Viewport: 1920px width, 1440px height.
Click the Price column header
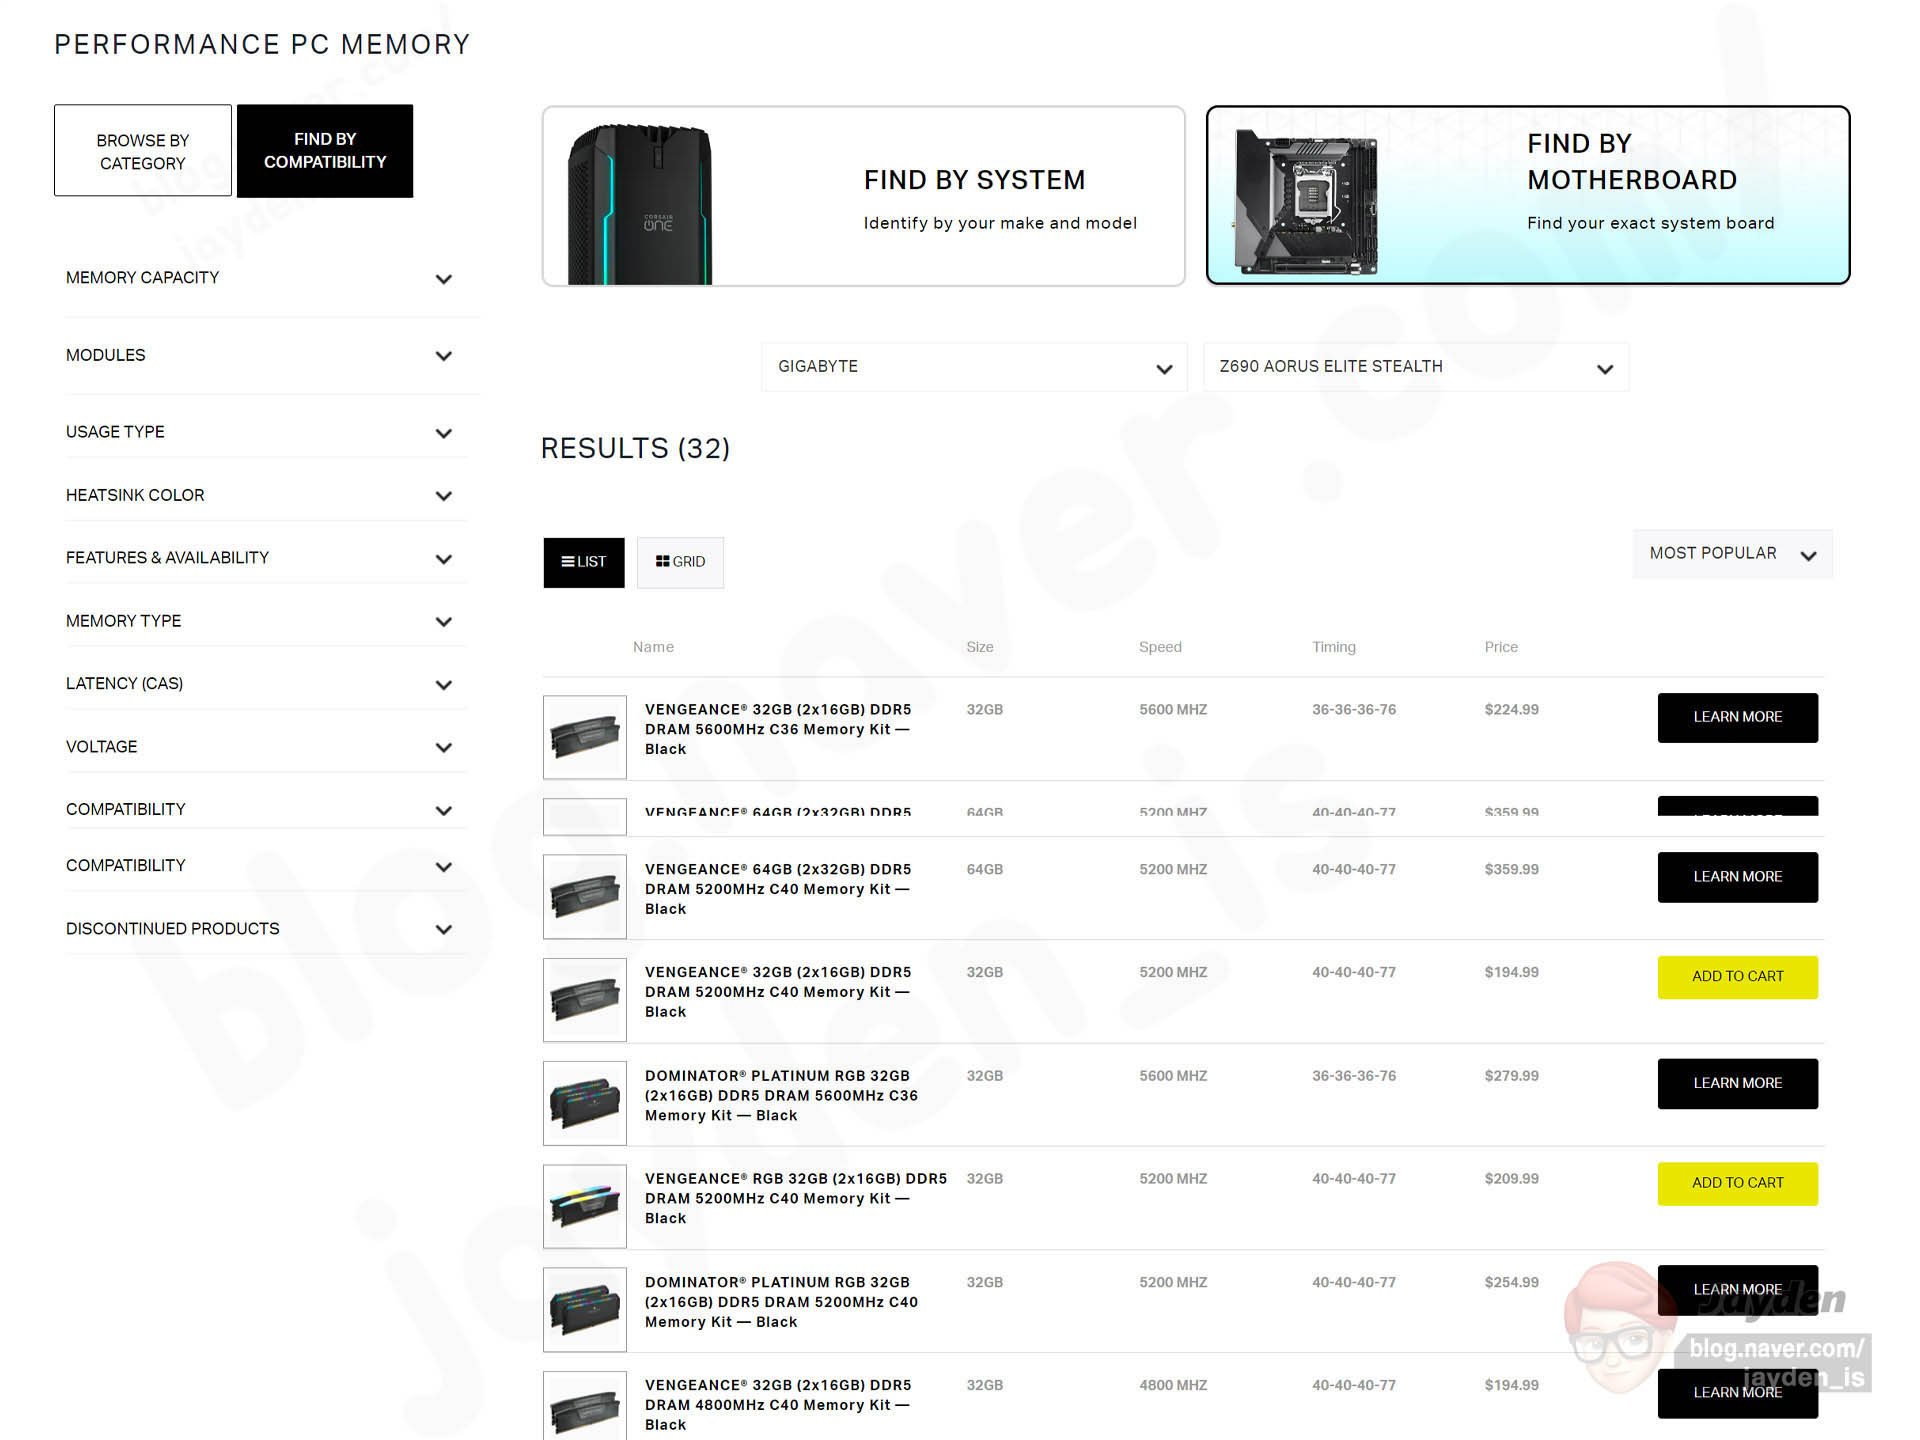(x=1501, y=647)
